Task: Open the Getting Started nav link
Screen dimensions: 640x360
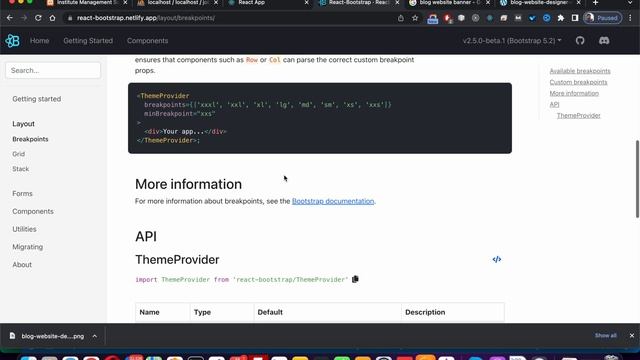Action: click(x=88, y=40)
